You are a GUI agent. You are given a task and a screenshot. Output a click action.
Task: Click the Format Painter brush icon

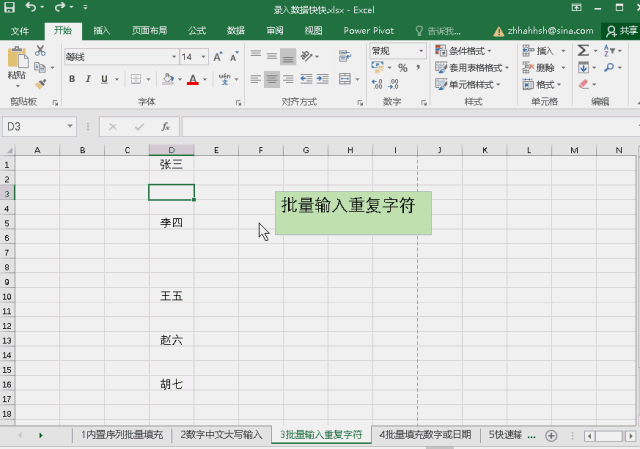coord(40,84)
